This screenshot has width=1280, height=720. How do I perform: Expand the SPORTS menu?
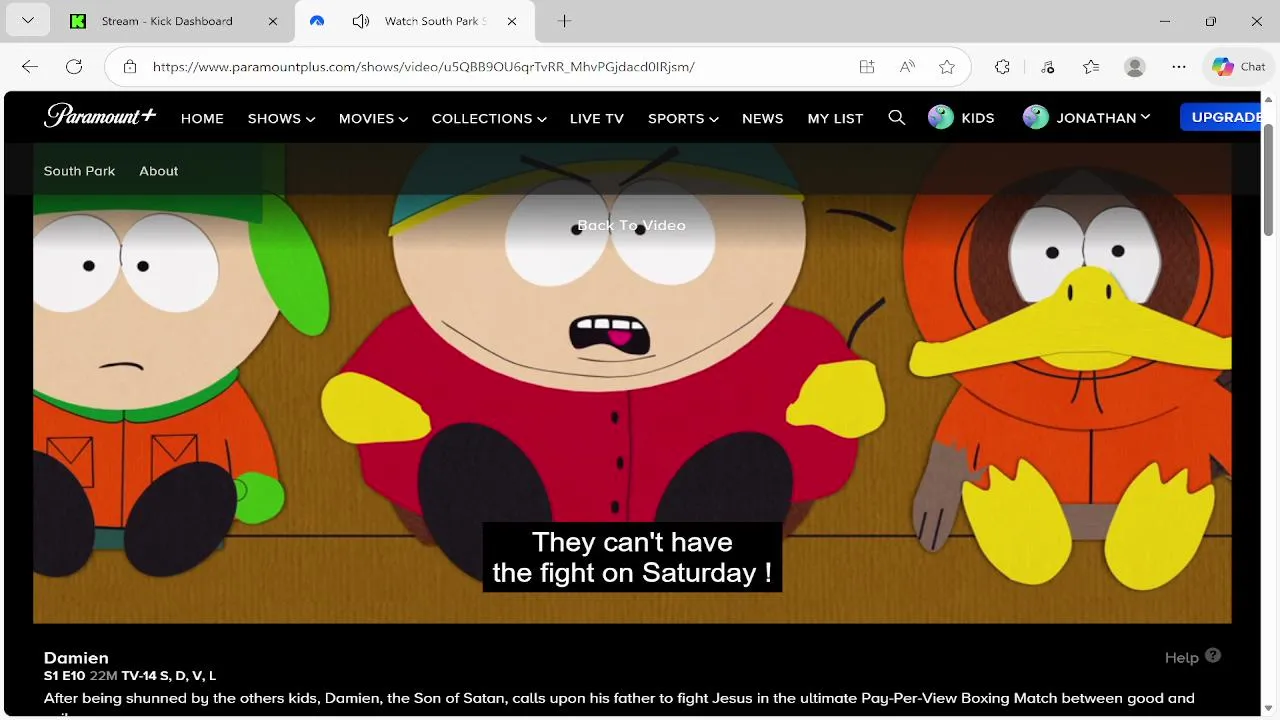[683, 118]
